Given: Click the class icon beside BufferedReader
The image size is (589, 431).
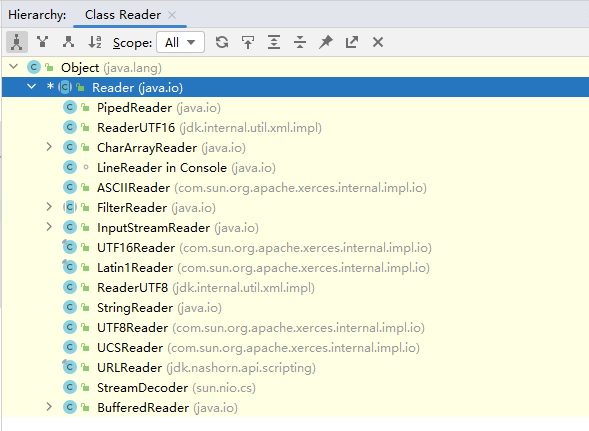Looking at the screenshot, I should [x=70, y=407].
